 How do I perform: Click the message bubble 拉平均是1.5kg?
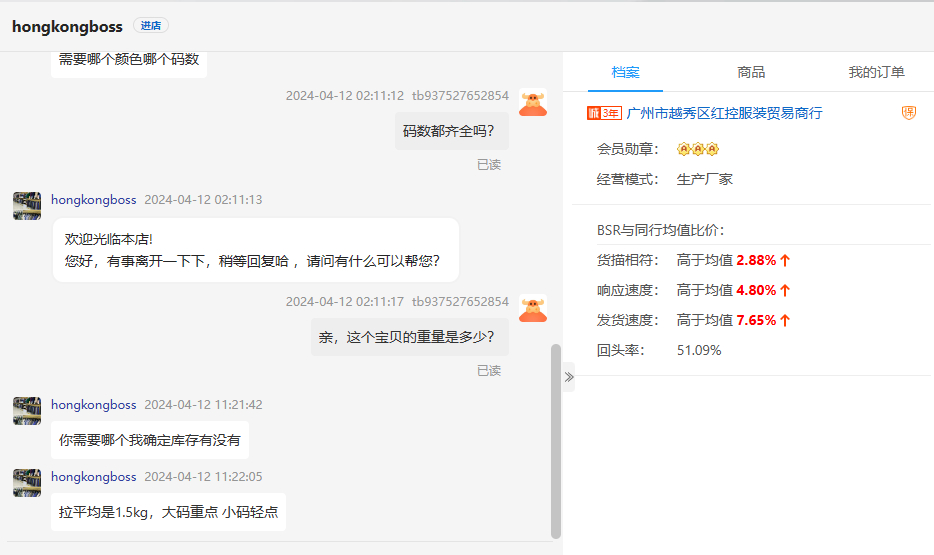[169, 512]
